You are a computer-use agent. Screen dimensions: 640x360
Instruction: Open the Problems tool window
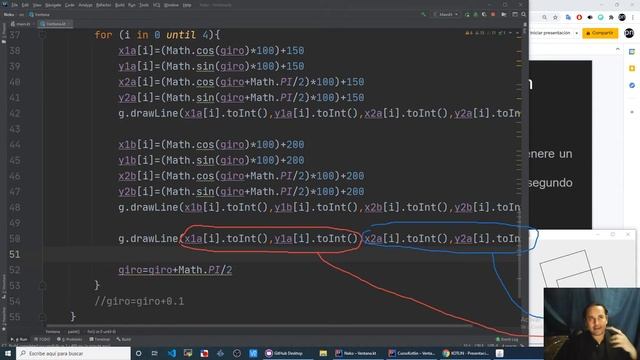click(69, 340)
